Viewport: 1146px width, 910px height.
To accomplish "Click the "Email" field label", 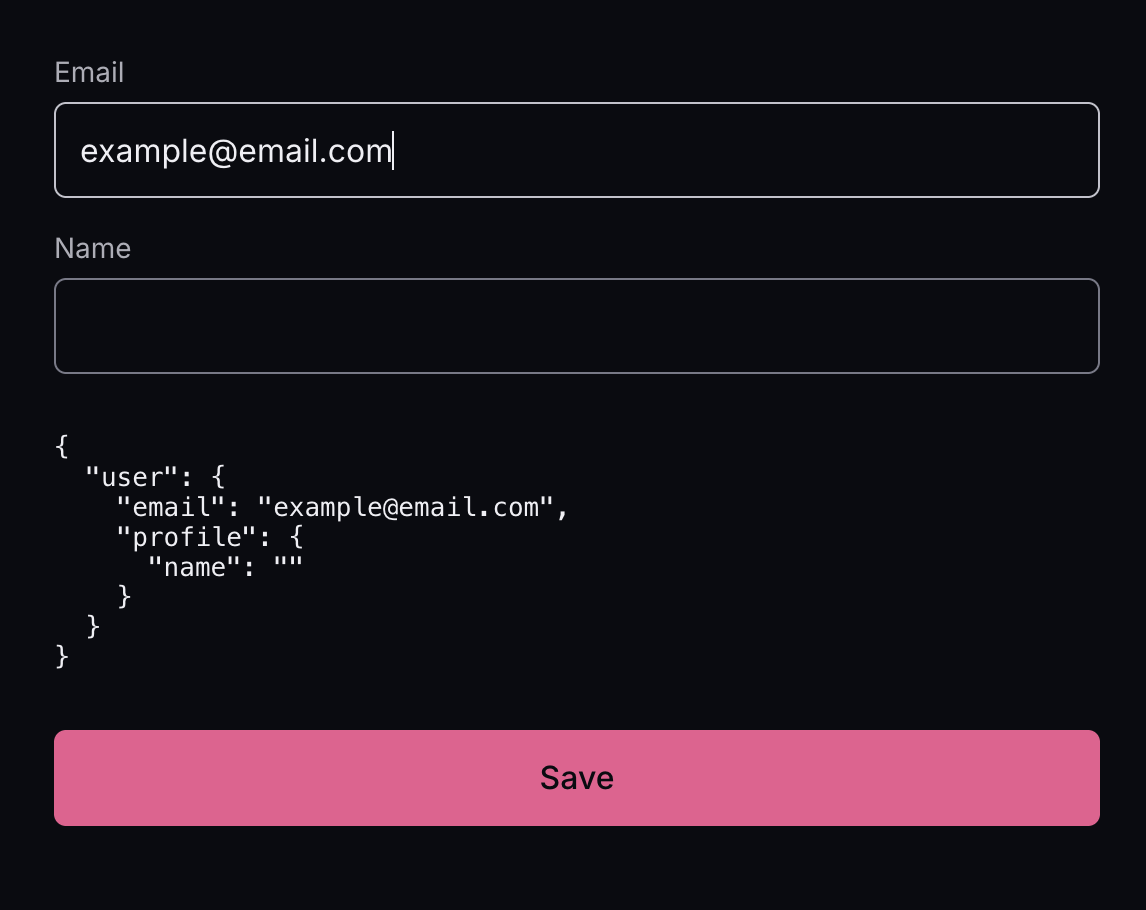I will [89, 73].
